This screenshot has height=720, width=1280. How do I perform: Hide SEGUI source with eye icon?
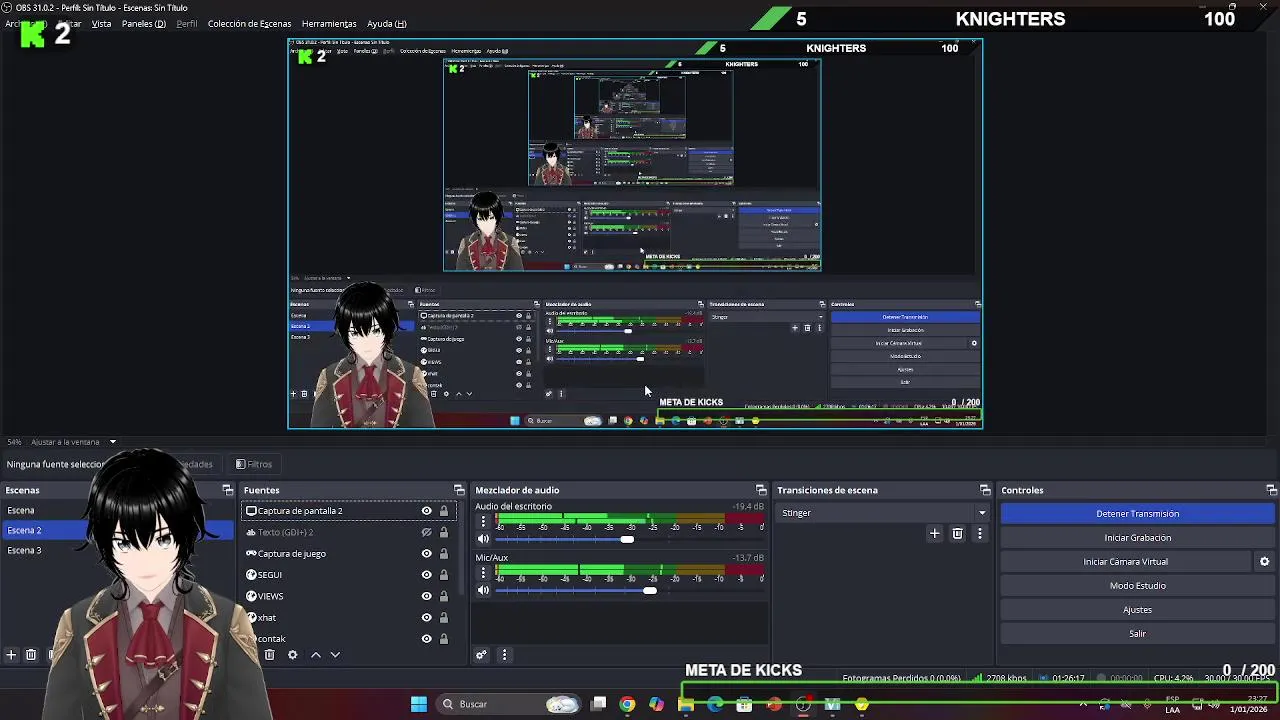(426, 575)
